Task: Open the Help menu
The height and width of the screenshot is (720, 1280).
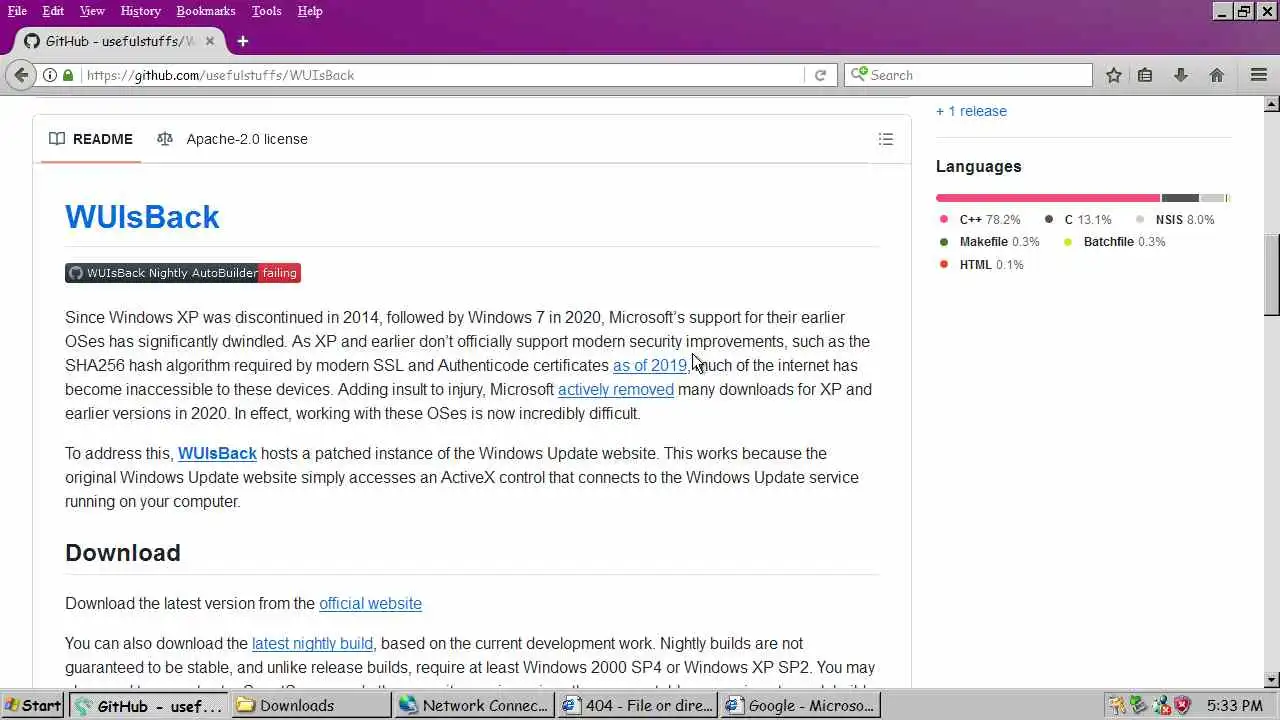Action: pyautogui.click(x=310, y=11)
